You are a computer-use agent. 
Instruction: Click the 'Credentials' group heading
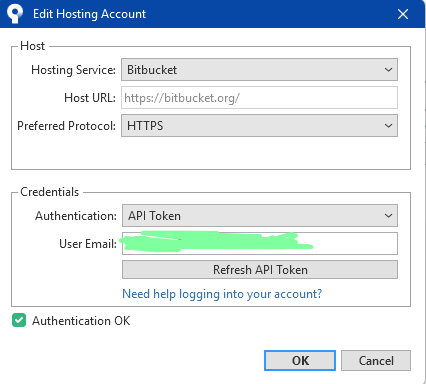(50, 192)
